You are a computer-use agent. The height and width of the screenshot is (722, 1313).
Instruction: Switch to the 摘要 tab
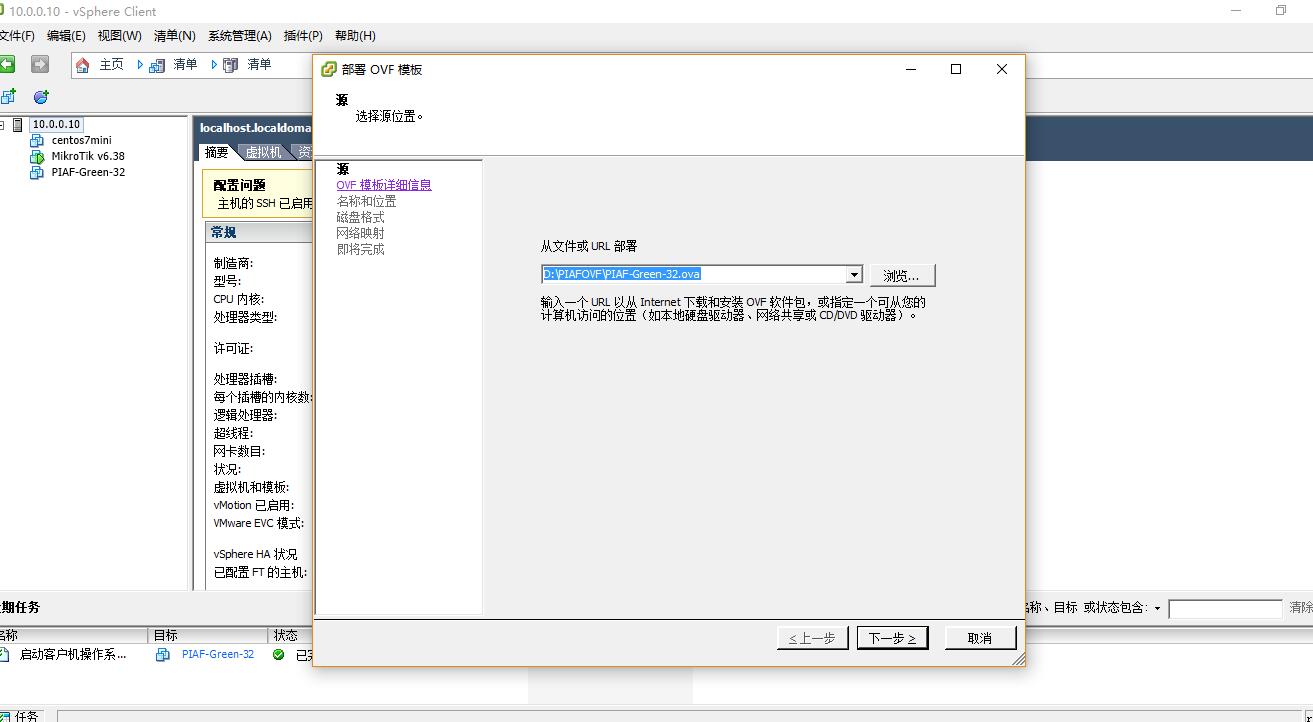pos(217,152)
